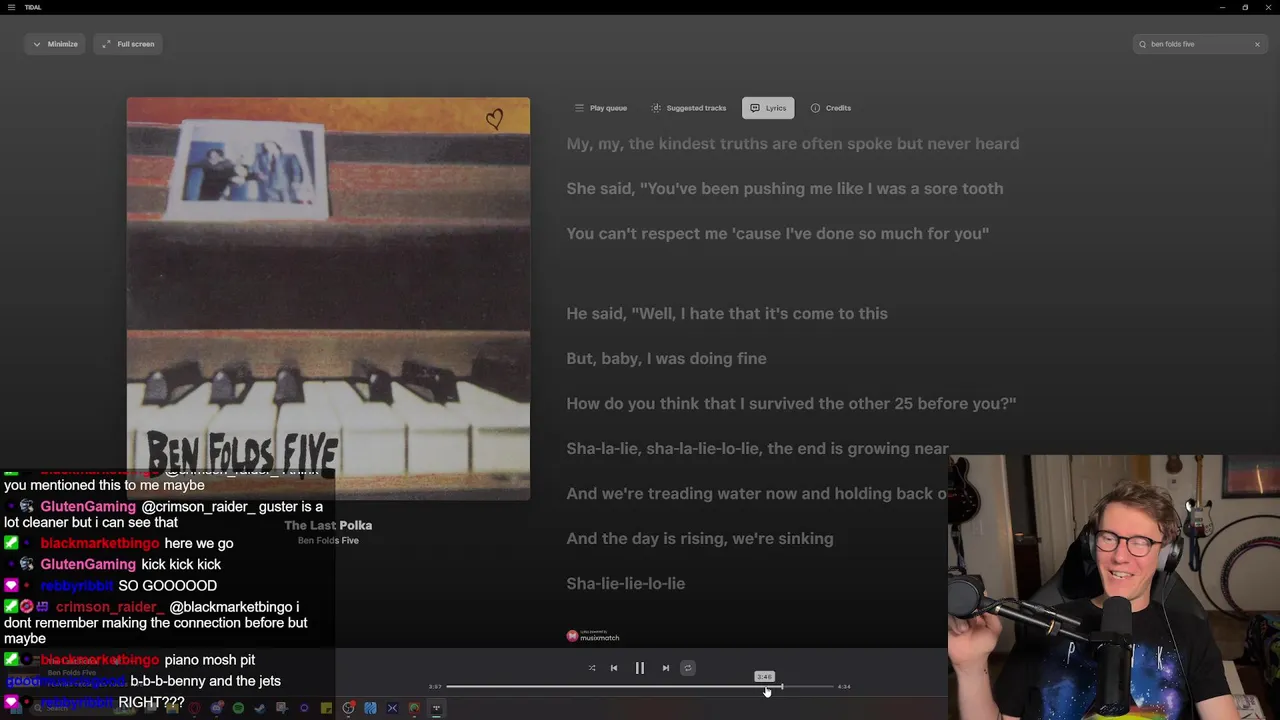This screenshot has width=1280, height=720.
Task: Open artist 'Ben Folds Five' under the title
Action: click(328, 541)
